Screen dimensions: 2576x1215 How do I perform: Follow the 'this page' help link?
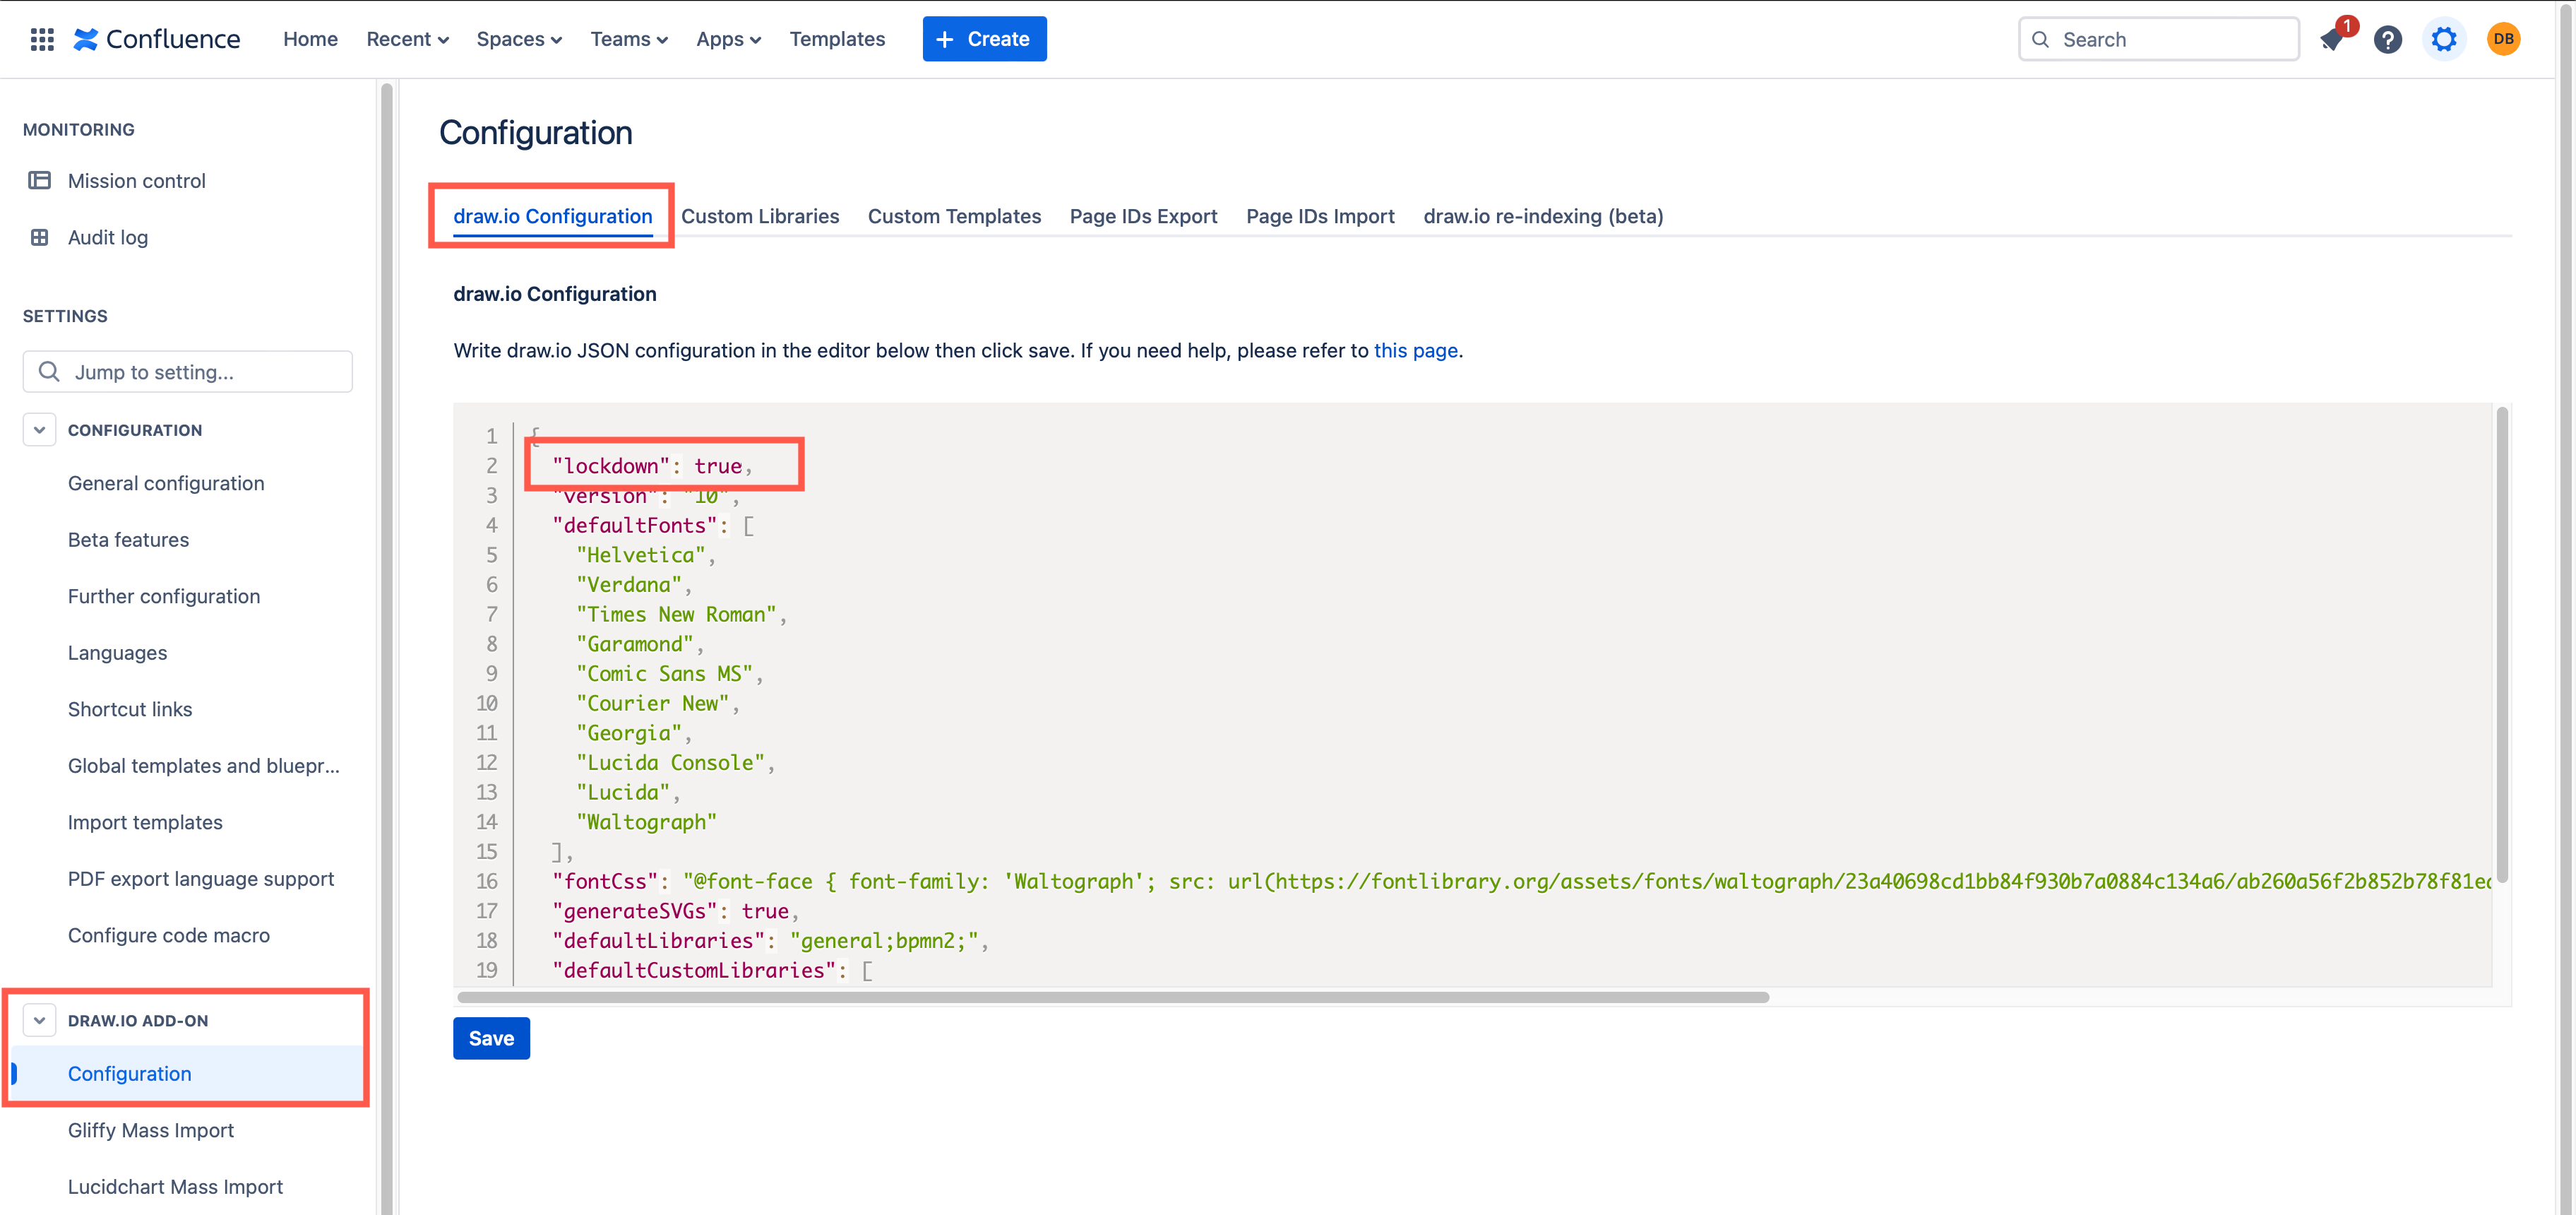(x=1415, y=351)
